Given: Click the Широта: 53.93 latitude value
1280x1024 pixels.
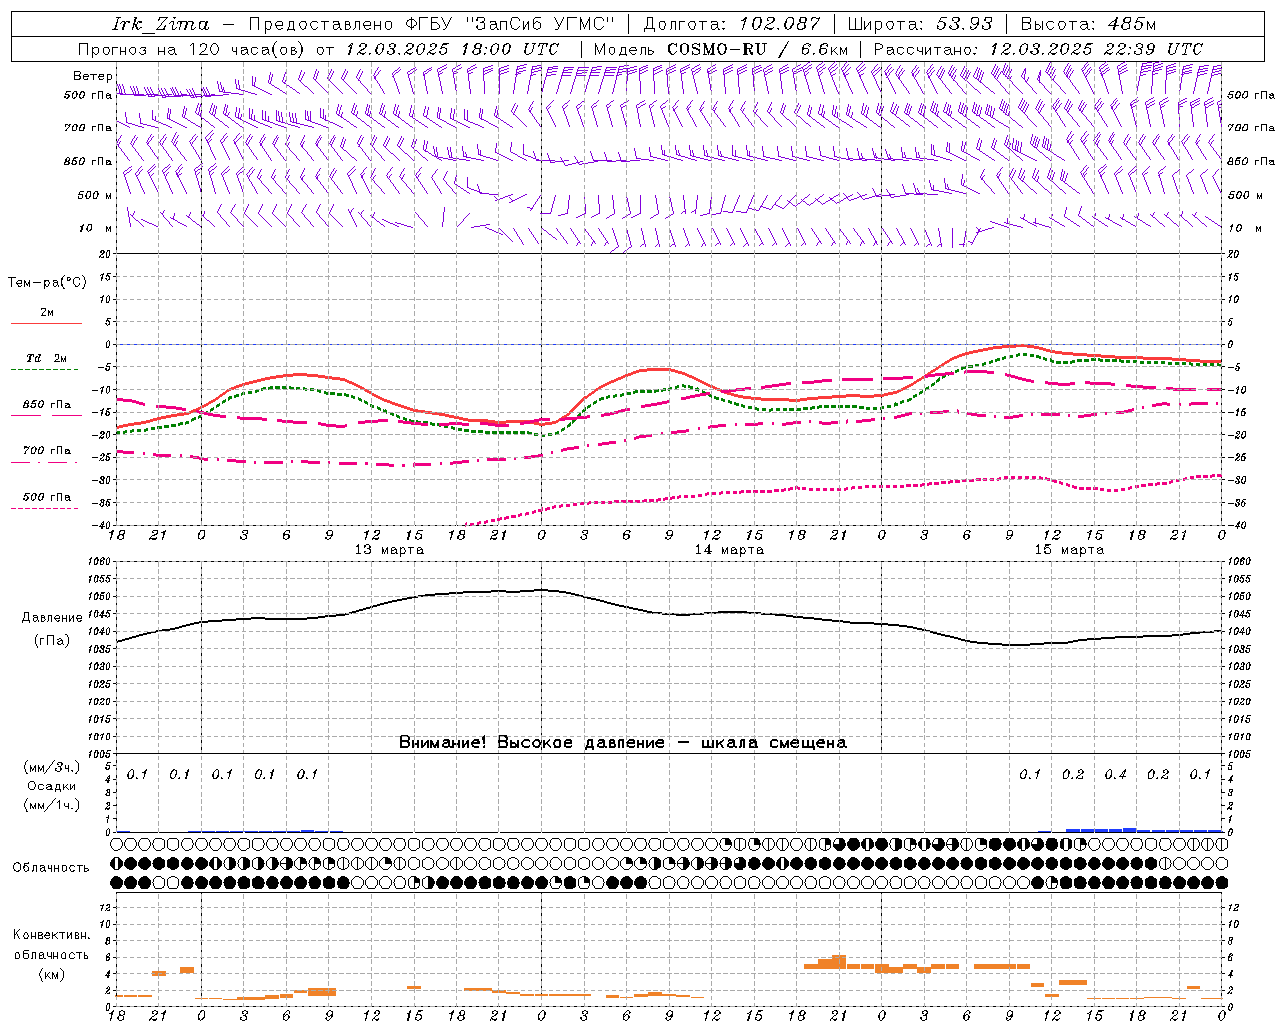Looking at the screenshot, I should 920,24.
